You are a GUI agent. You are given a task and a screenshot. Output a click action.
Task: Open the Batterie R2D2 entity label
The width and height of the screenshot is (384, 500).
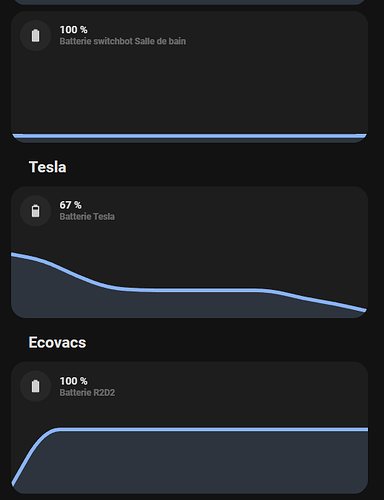(x=87, y=392)
